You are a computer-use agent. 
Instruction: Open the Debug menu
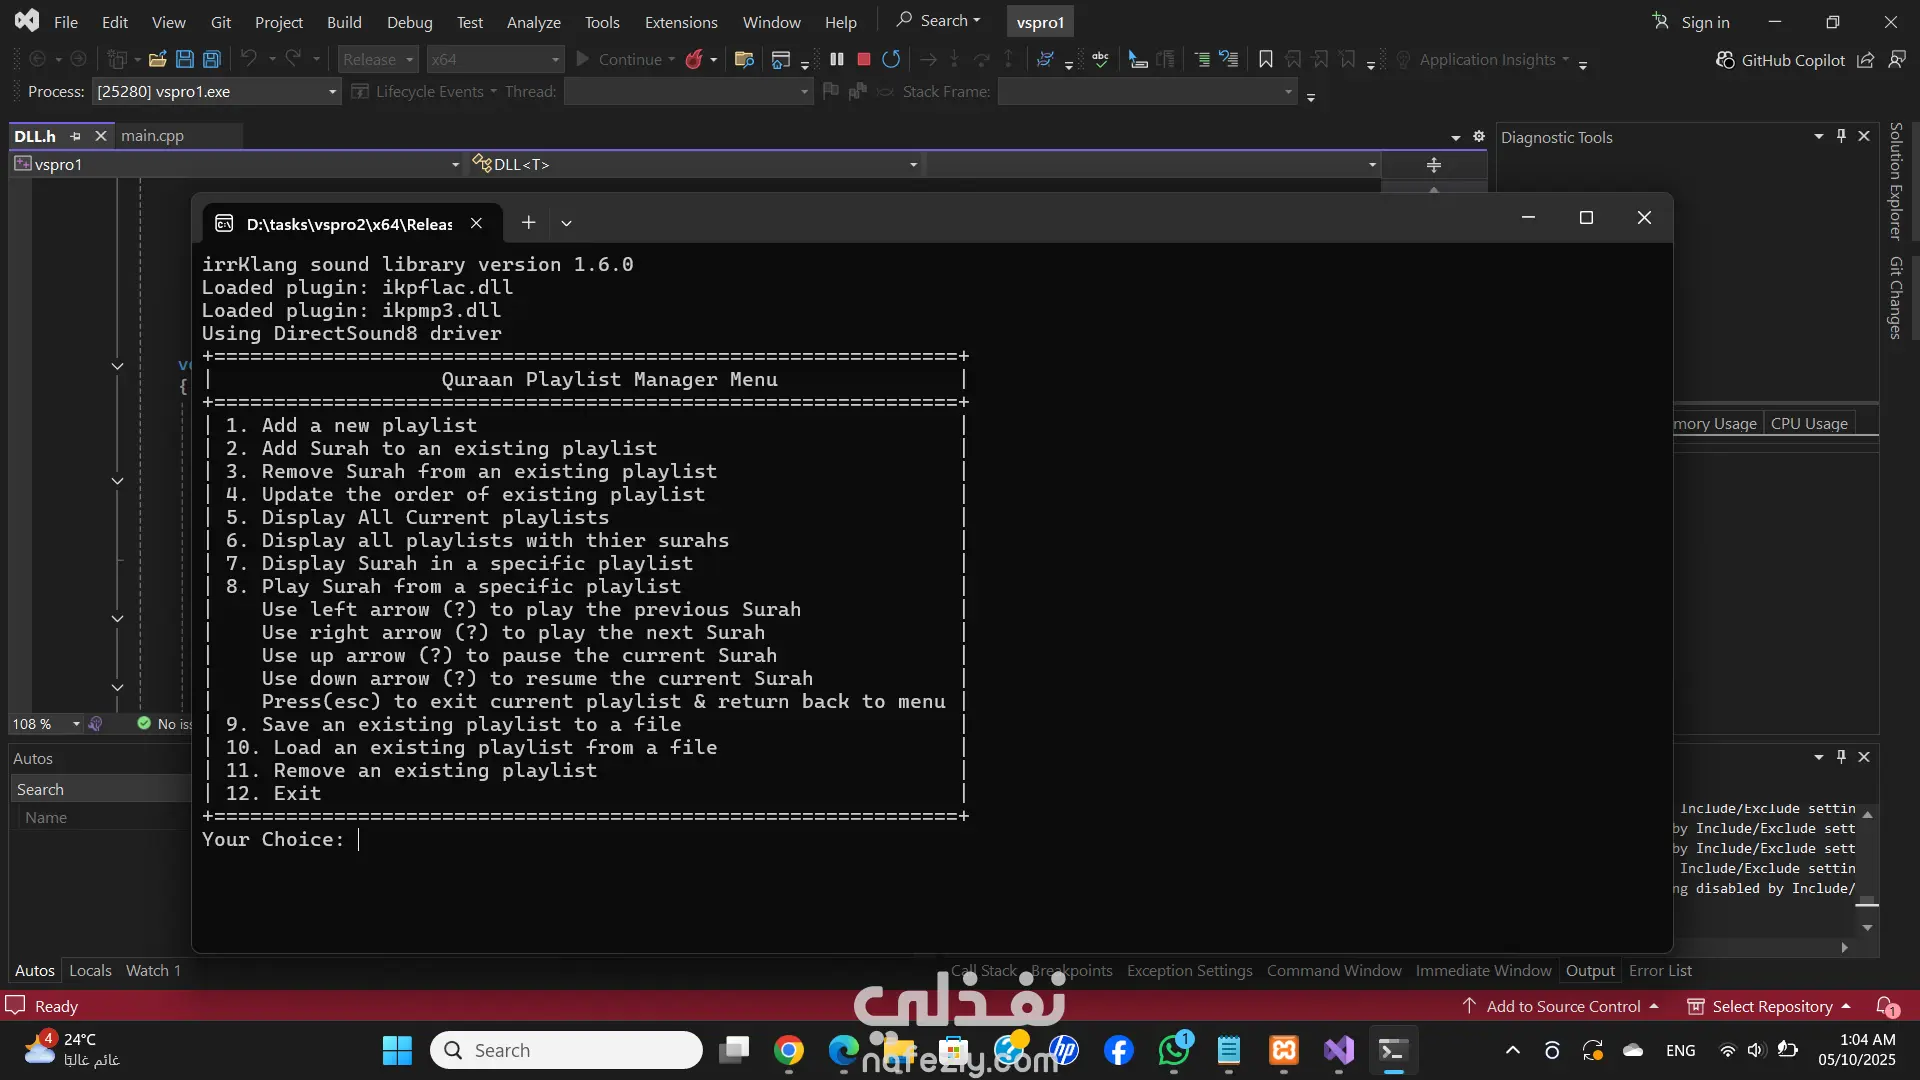point(409,22)
